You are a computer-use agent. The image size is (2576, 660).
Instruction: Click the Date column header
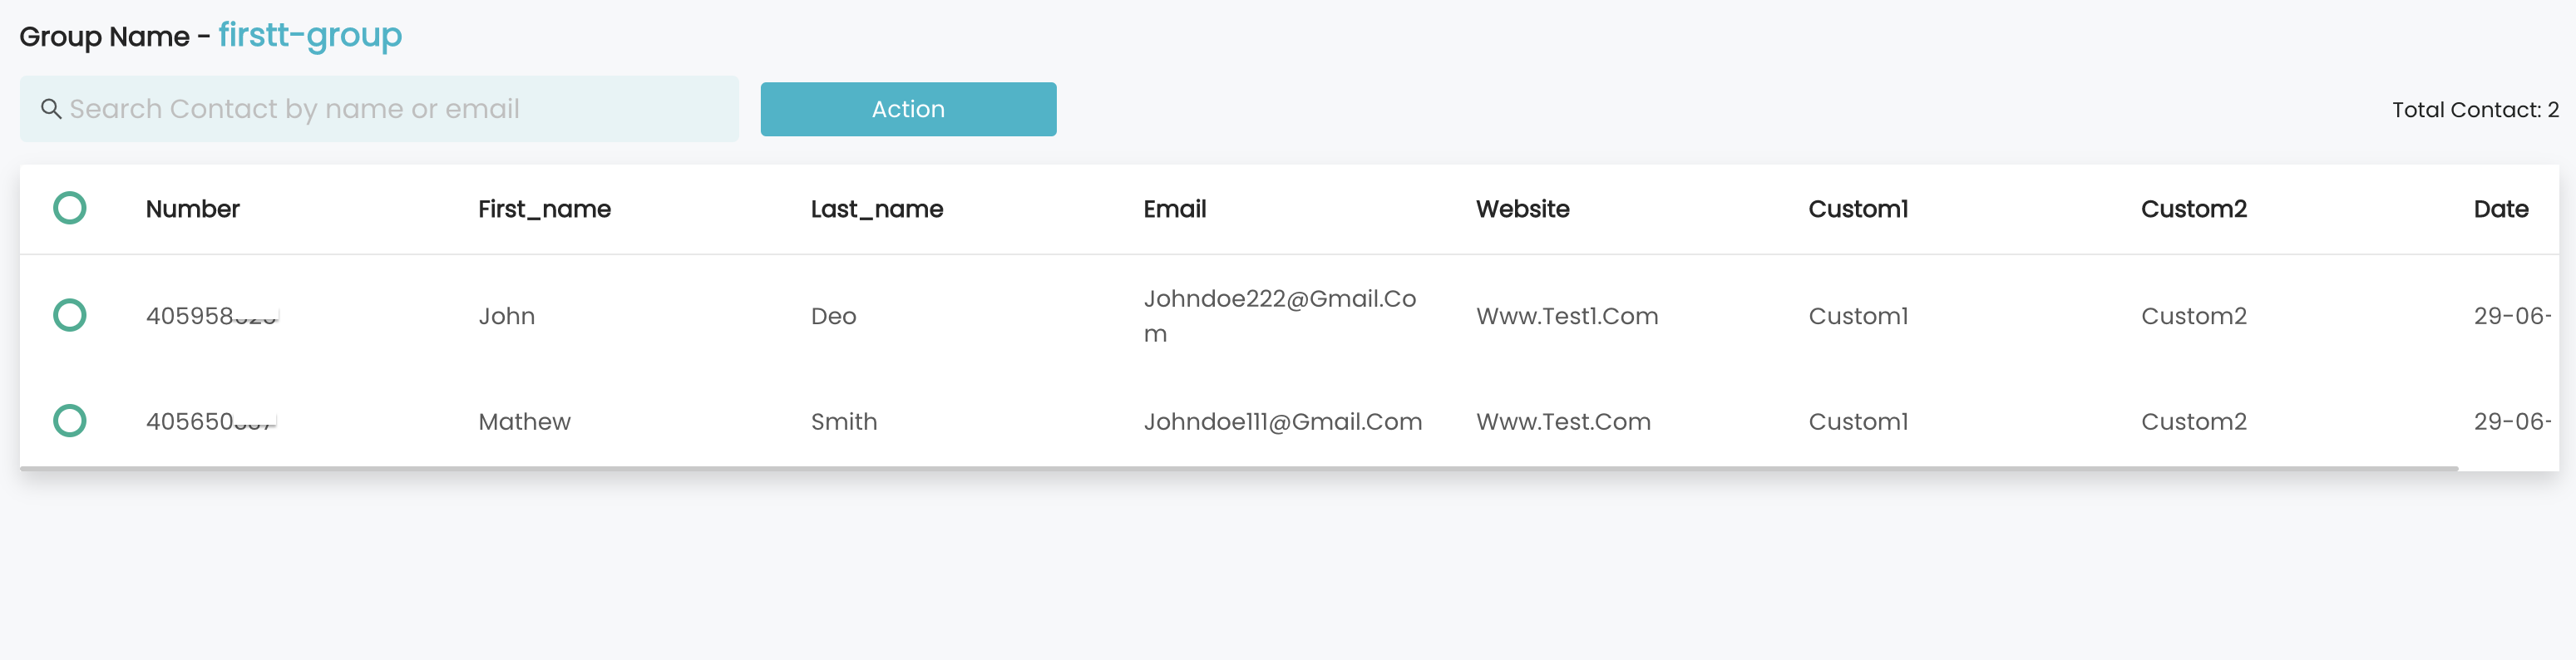pos(2501,209)
